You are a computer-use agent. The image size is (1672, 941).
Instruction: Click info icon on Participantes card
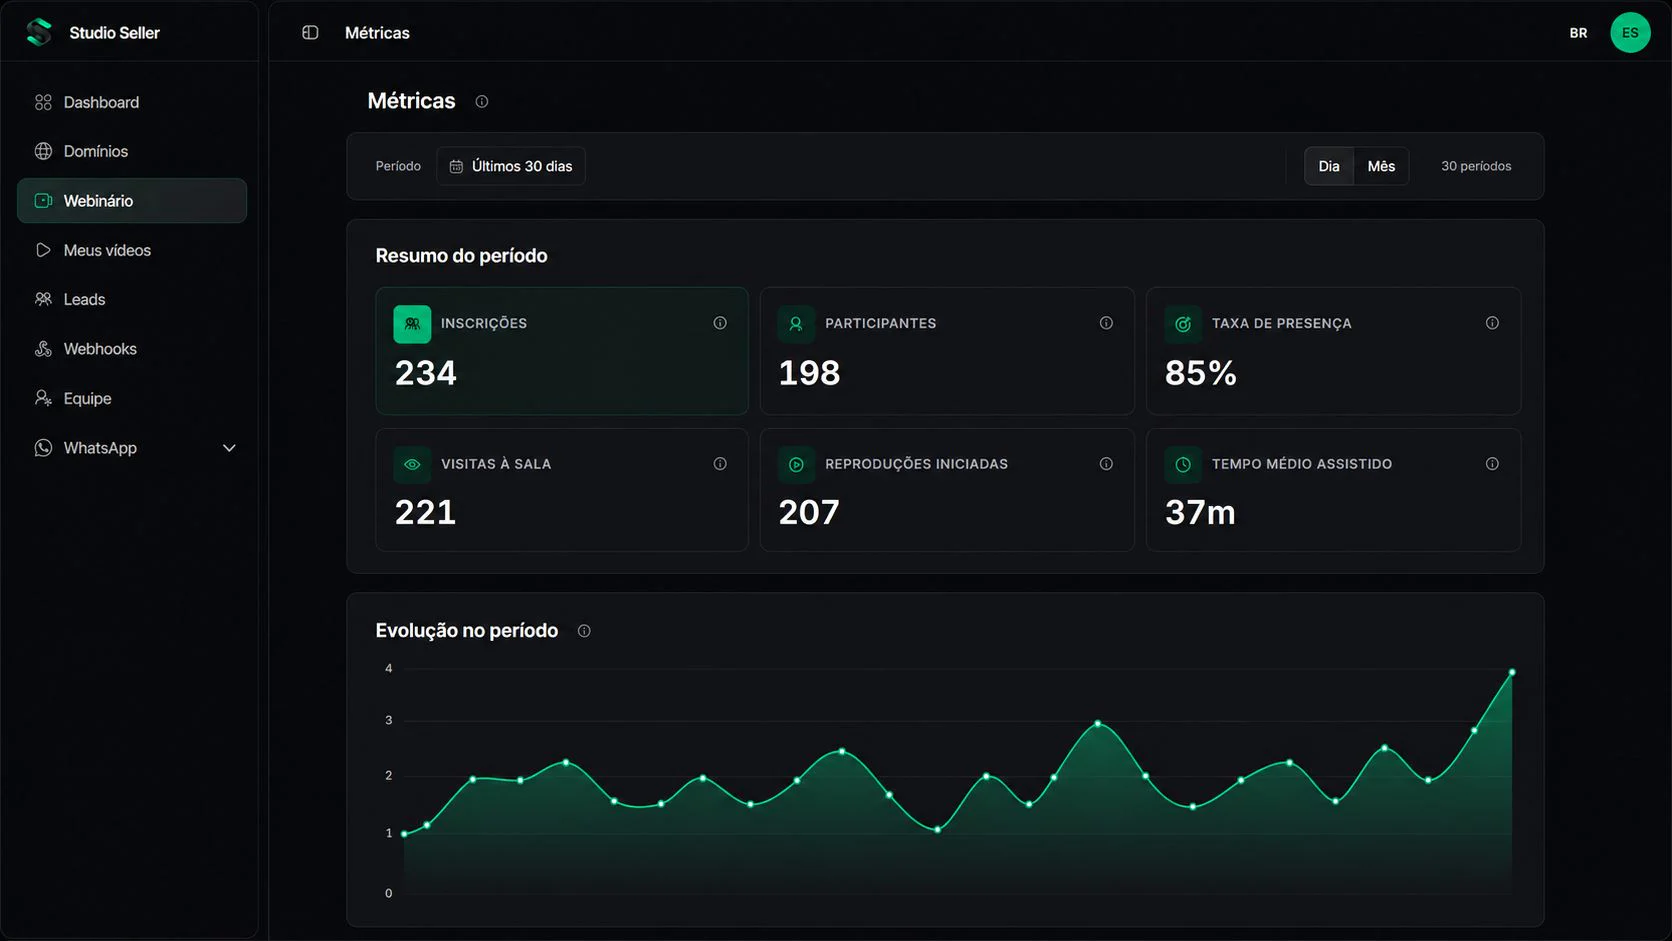(x=1106, y=323)
